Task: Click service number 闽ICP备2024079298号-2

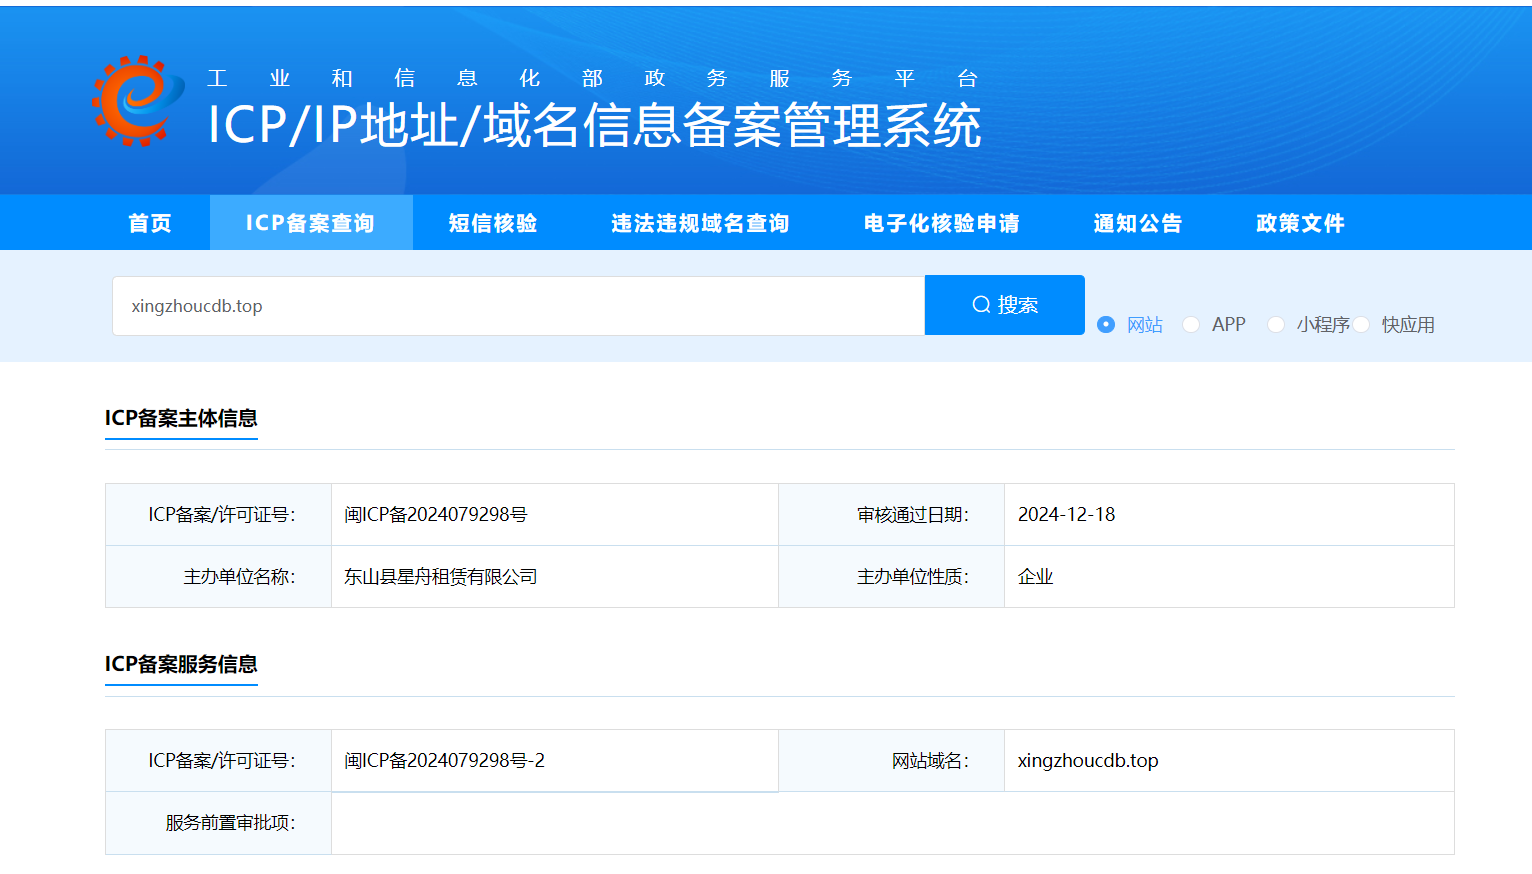Action: (445, 761)
